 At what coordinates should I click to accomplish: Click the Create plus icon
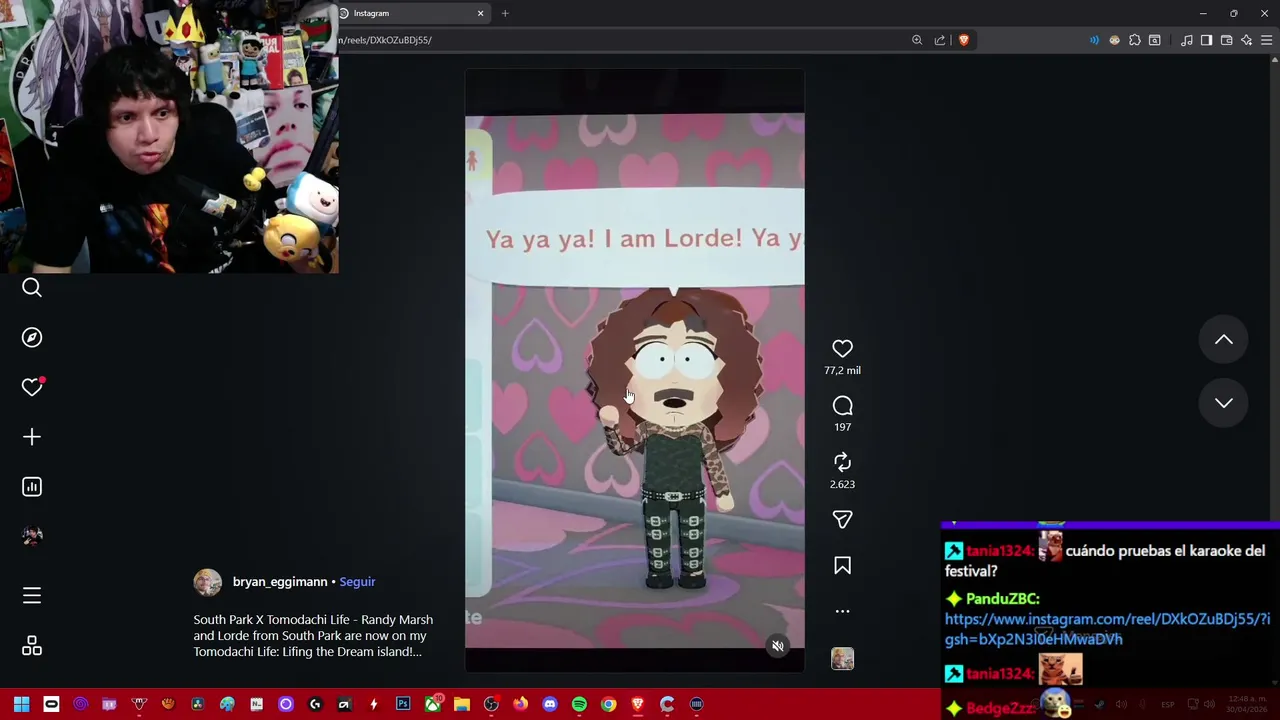[x=32, y=437]
